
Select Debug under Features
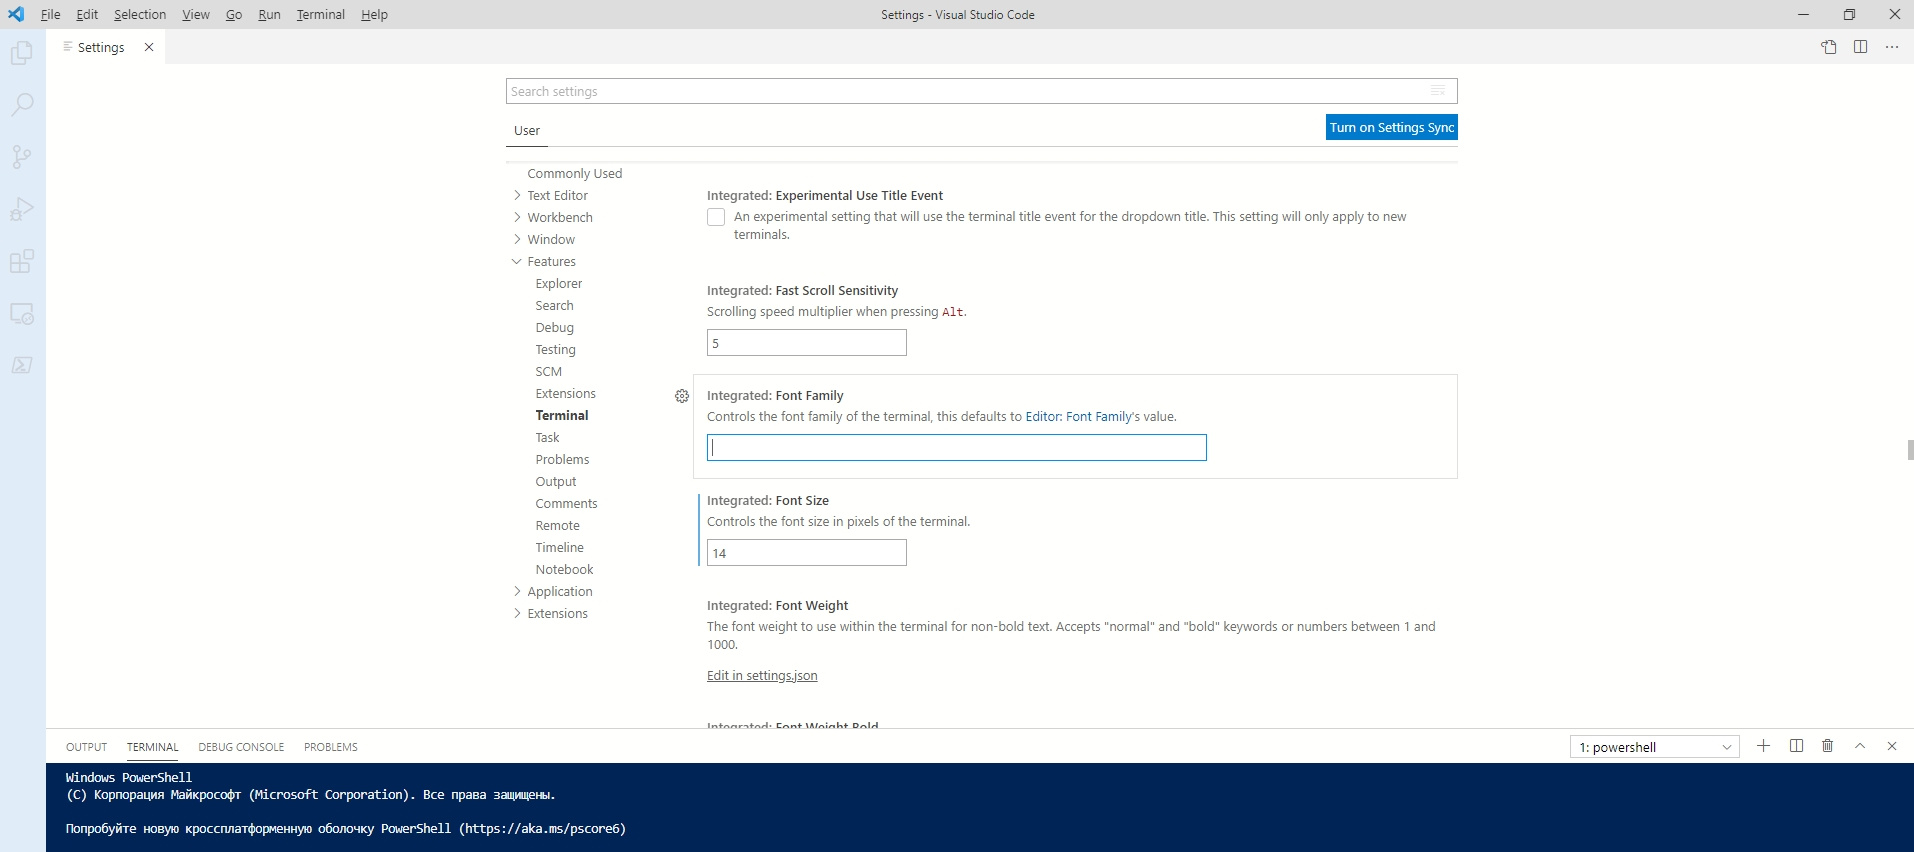tap(555, 327)
